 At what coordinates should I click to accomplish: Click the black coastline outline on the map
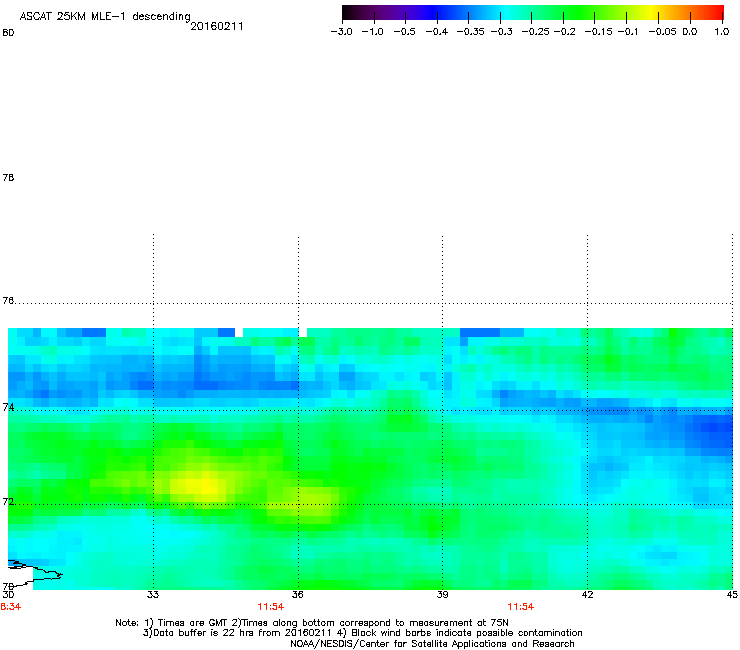(x=35, y=574)
